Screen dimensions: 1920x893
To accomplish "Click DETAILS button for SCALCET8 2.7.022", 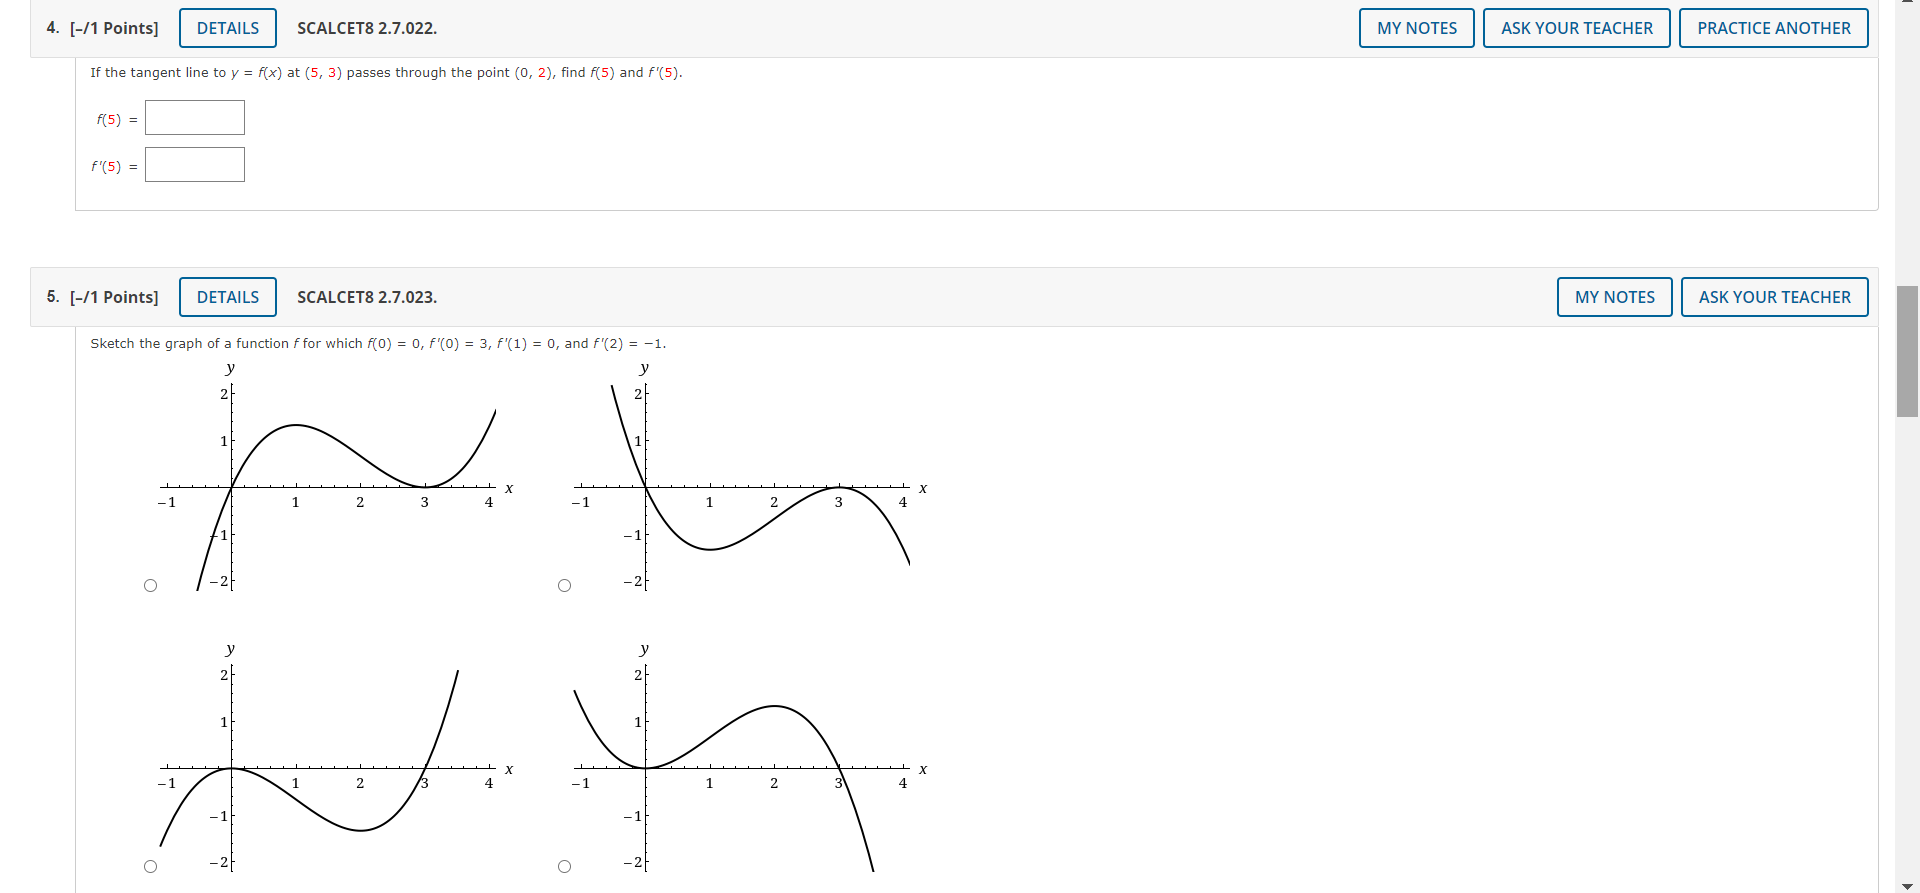I will coord(227,27).
